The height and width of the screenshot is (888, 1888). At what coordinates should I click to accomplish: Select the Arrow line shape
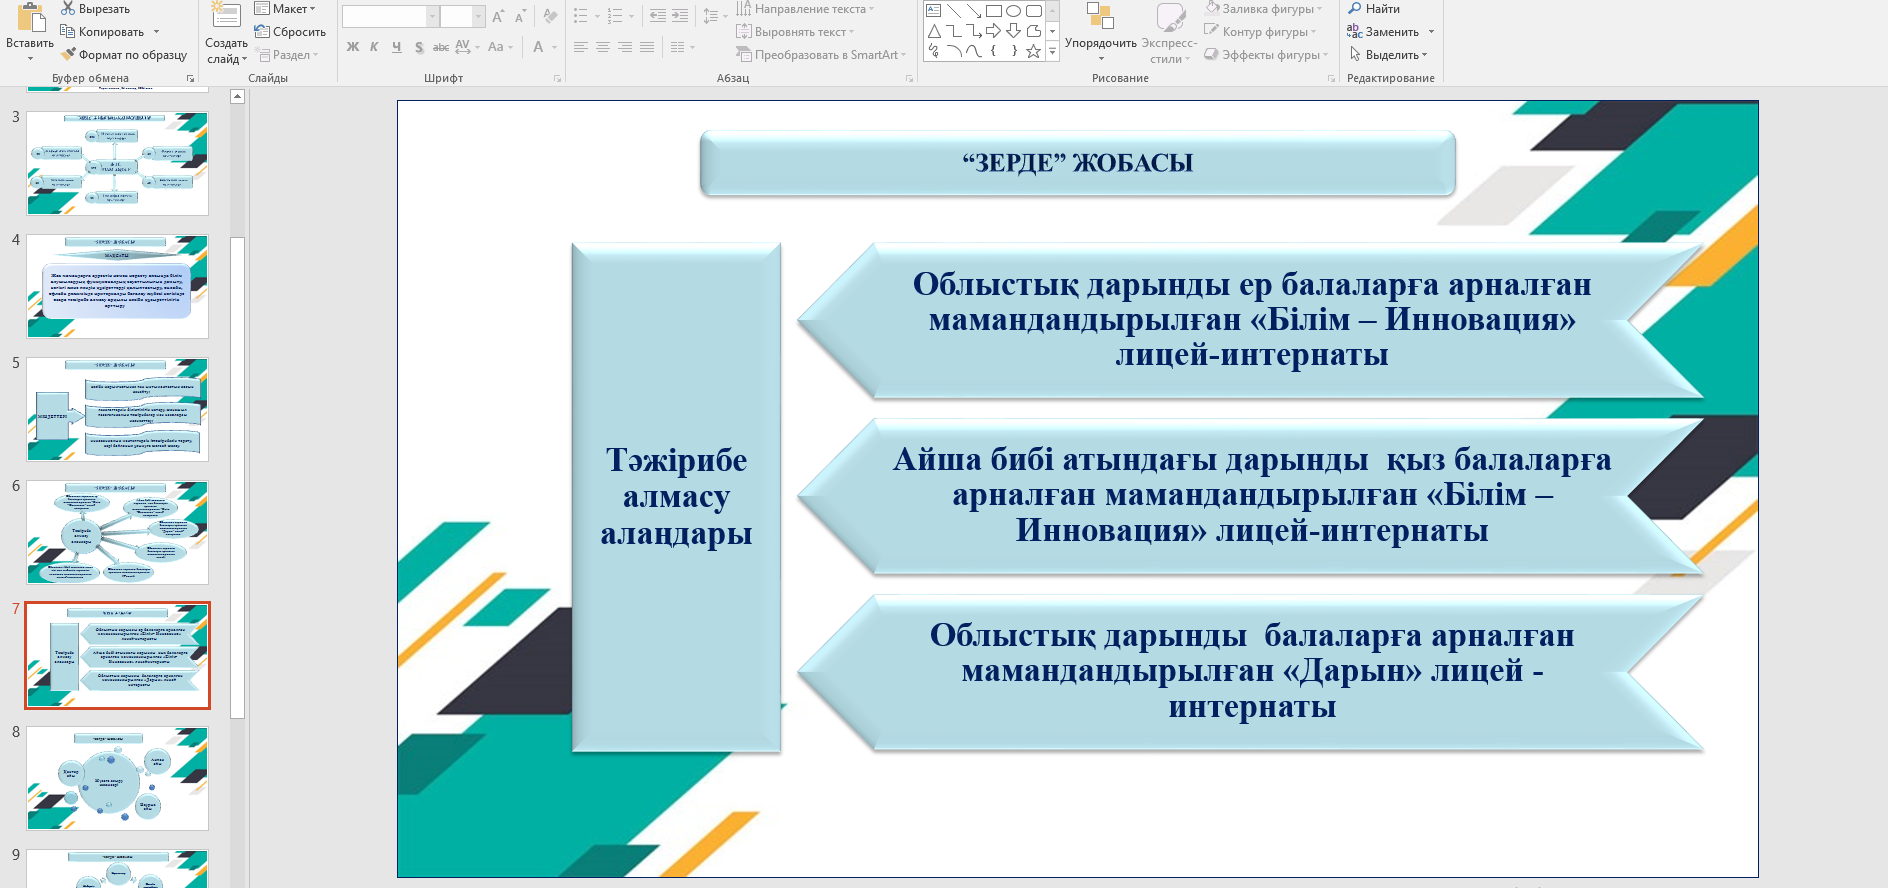point(973,11)
